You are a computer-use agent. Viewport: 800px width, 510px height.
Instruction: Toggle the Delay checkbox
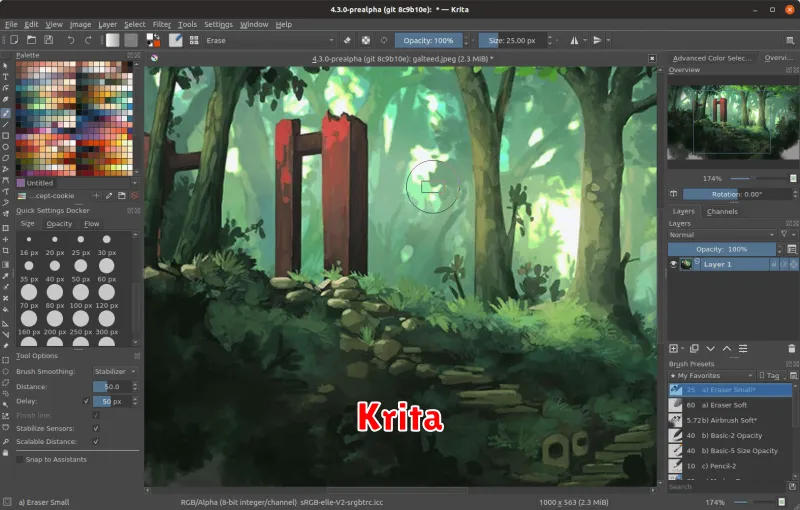pos(86,401)
